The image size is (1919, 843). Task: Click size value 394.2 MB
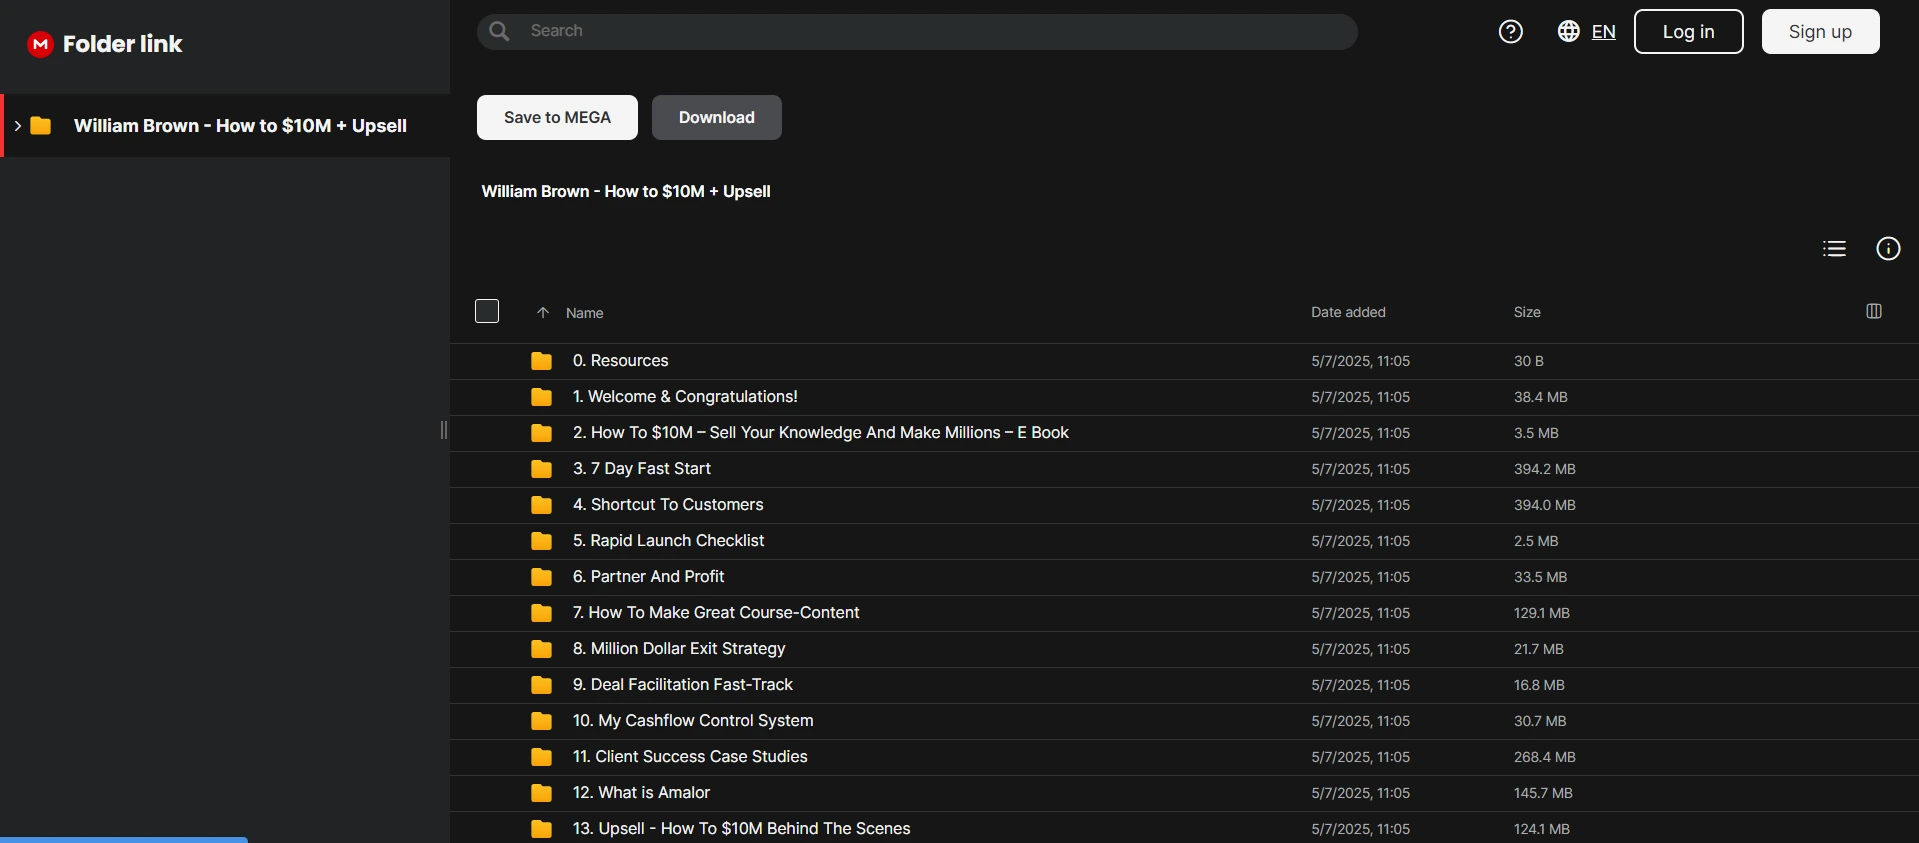(1544, 469)
